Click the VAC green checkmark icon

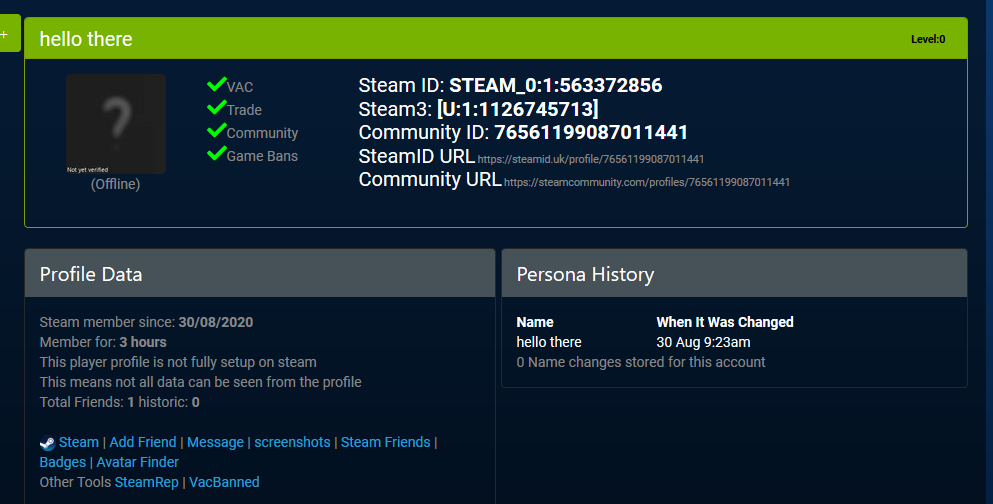217,84
